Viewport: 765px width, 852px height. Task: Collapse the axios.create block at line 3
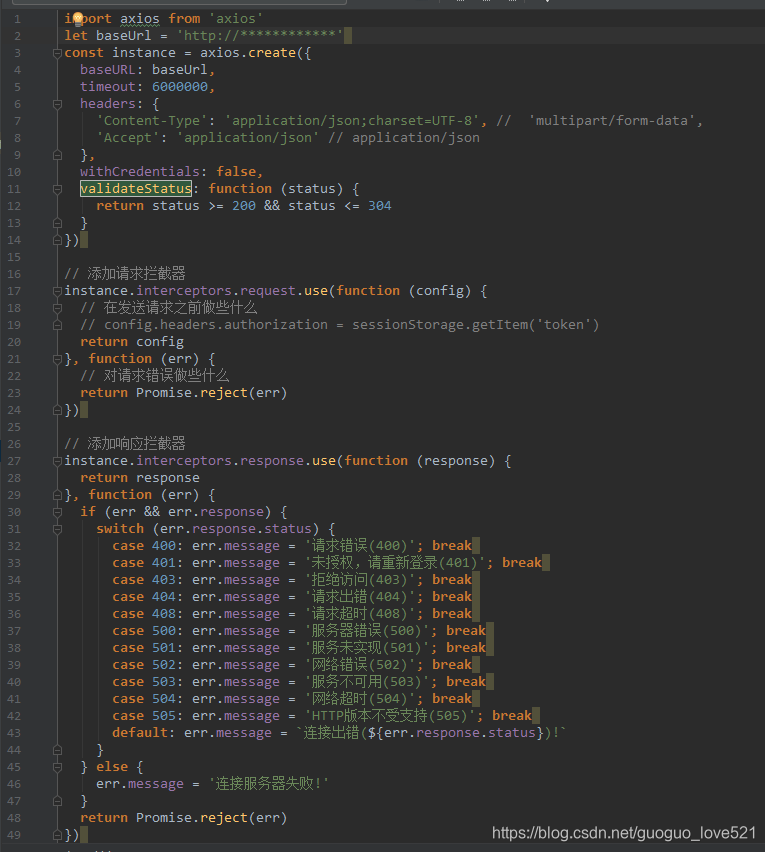click(57, 53)
